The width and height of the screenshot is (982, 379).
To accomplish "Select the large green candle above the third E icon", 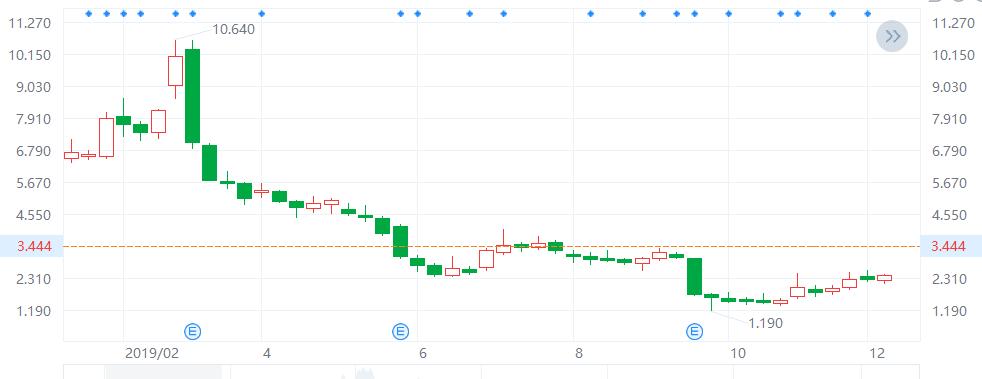I will coord(694,276).
